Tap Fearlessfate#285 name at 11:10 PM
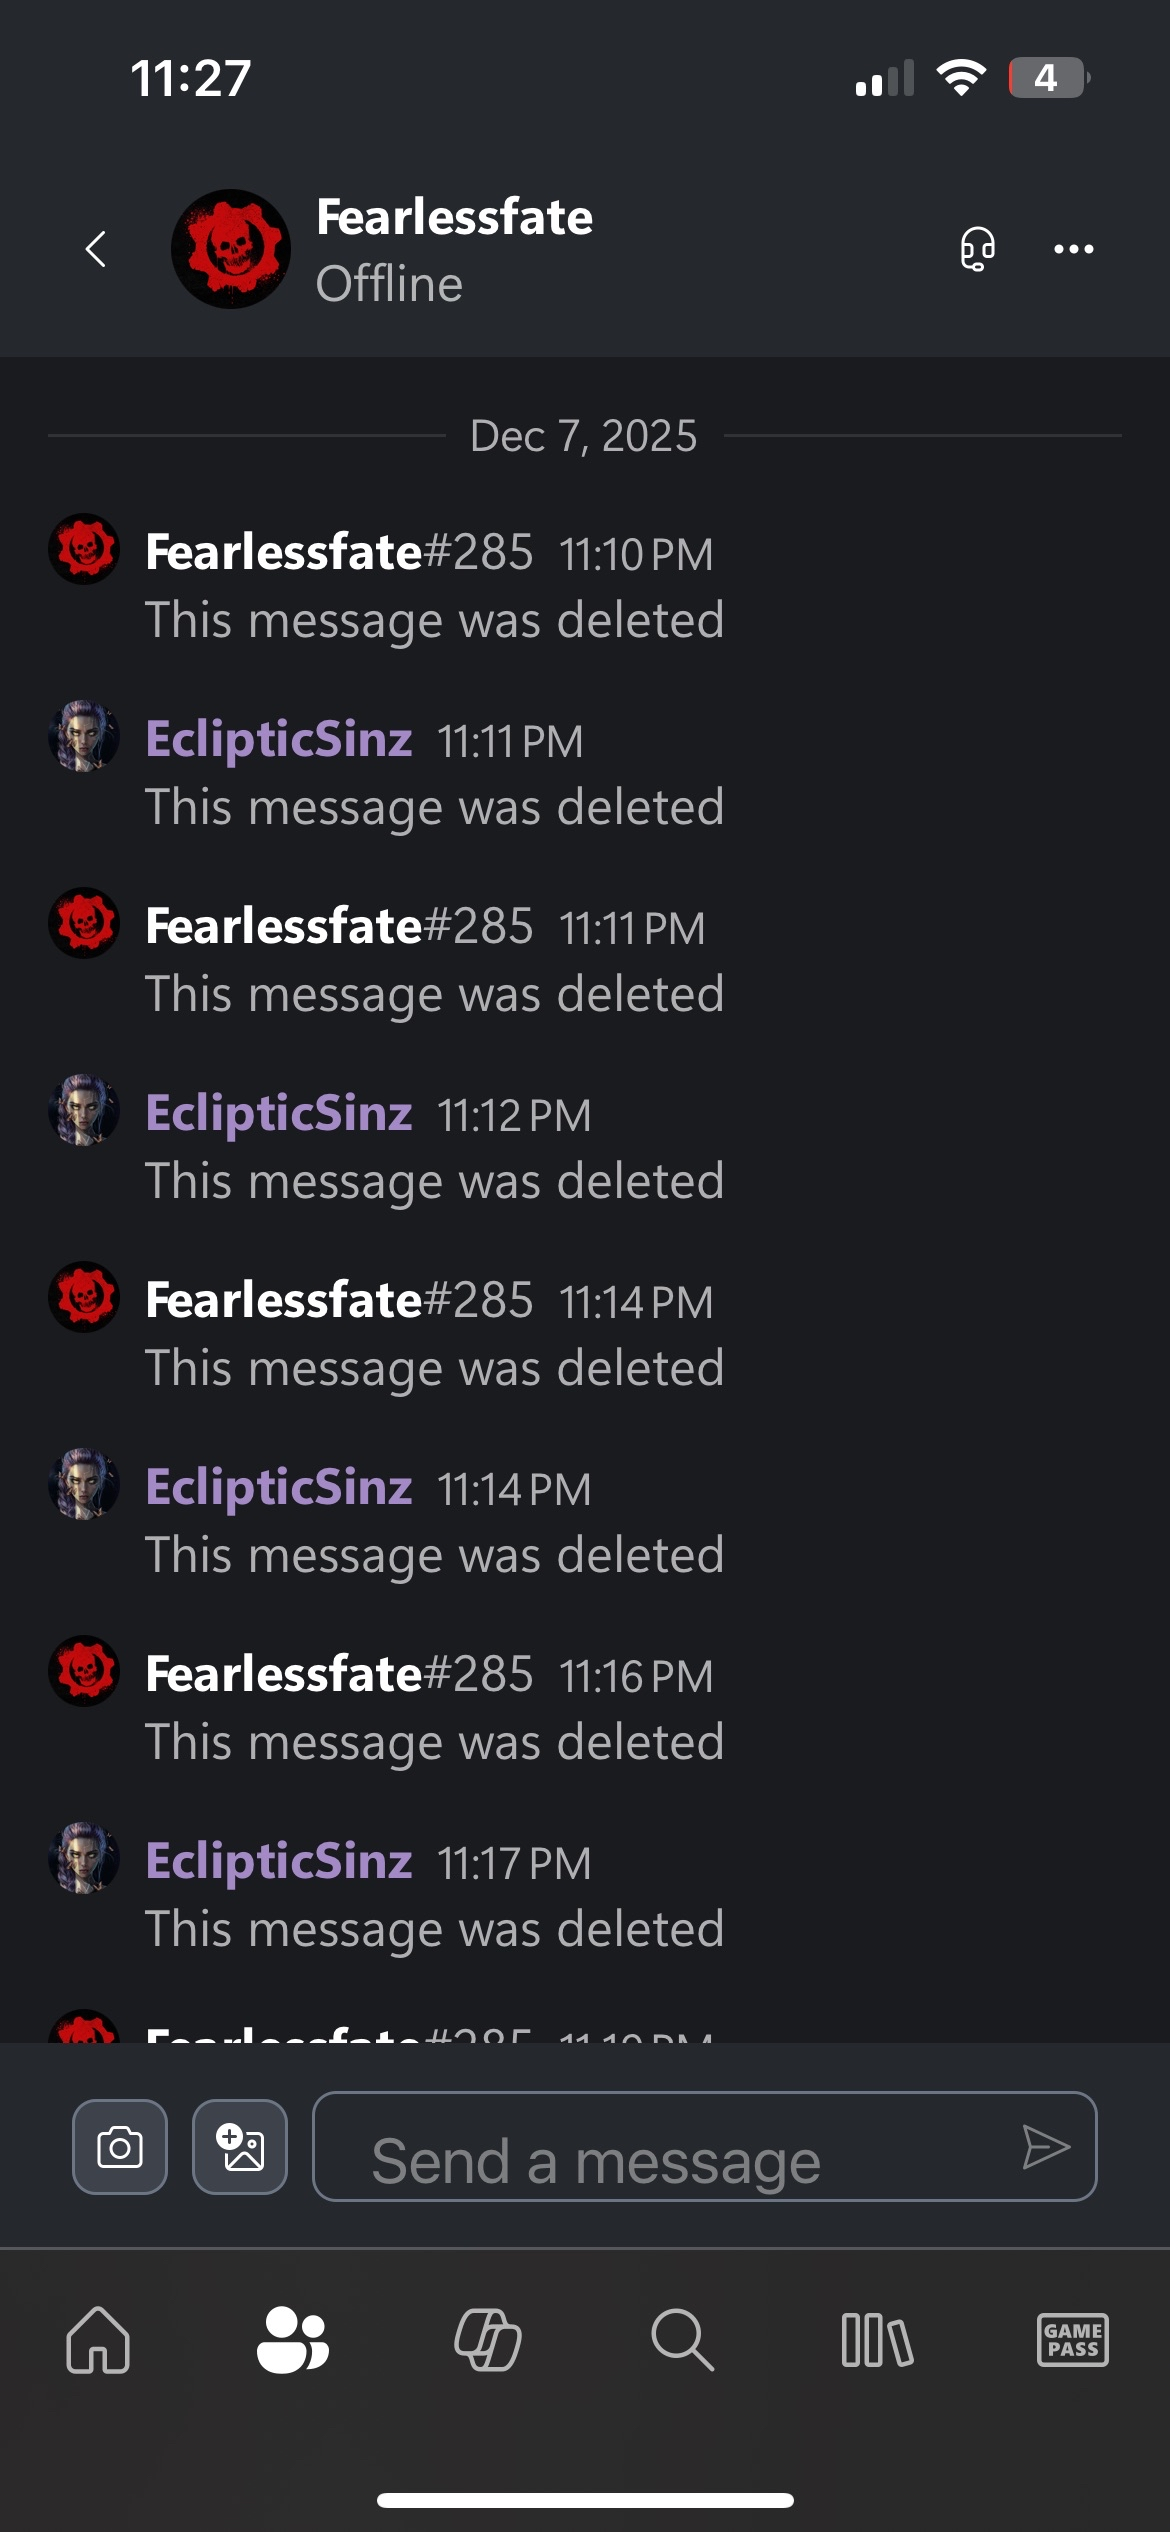 (x=339, y=552)
